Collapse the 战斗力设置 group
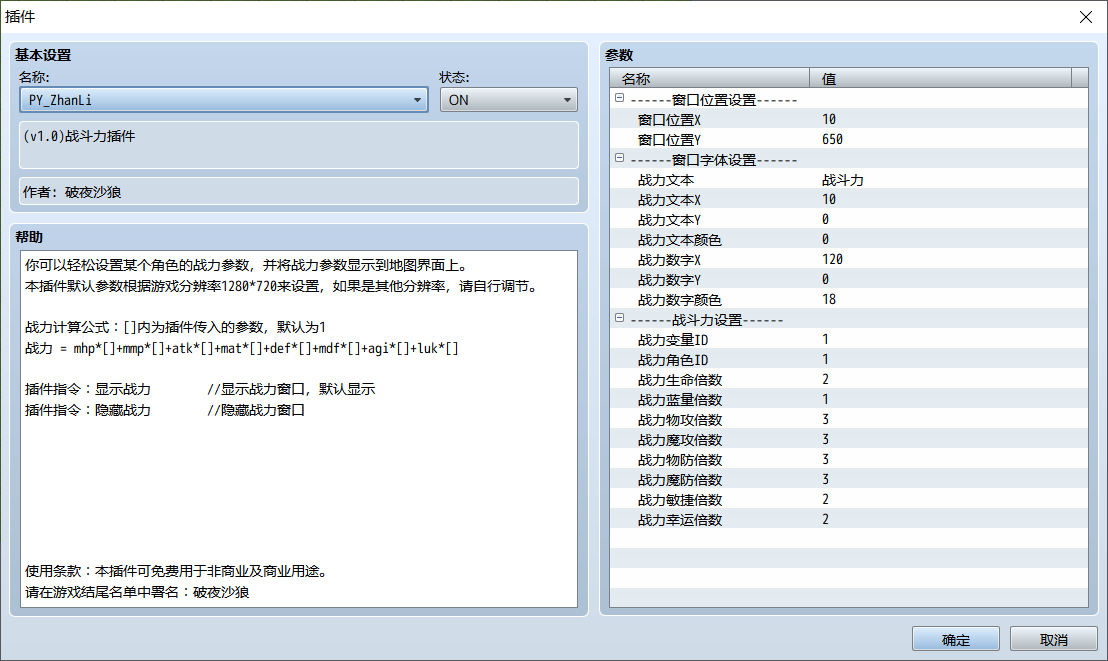Image resolution: width=1108 pixels, height=661 pixels. pos(620,318)
